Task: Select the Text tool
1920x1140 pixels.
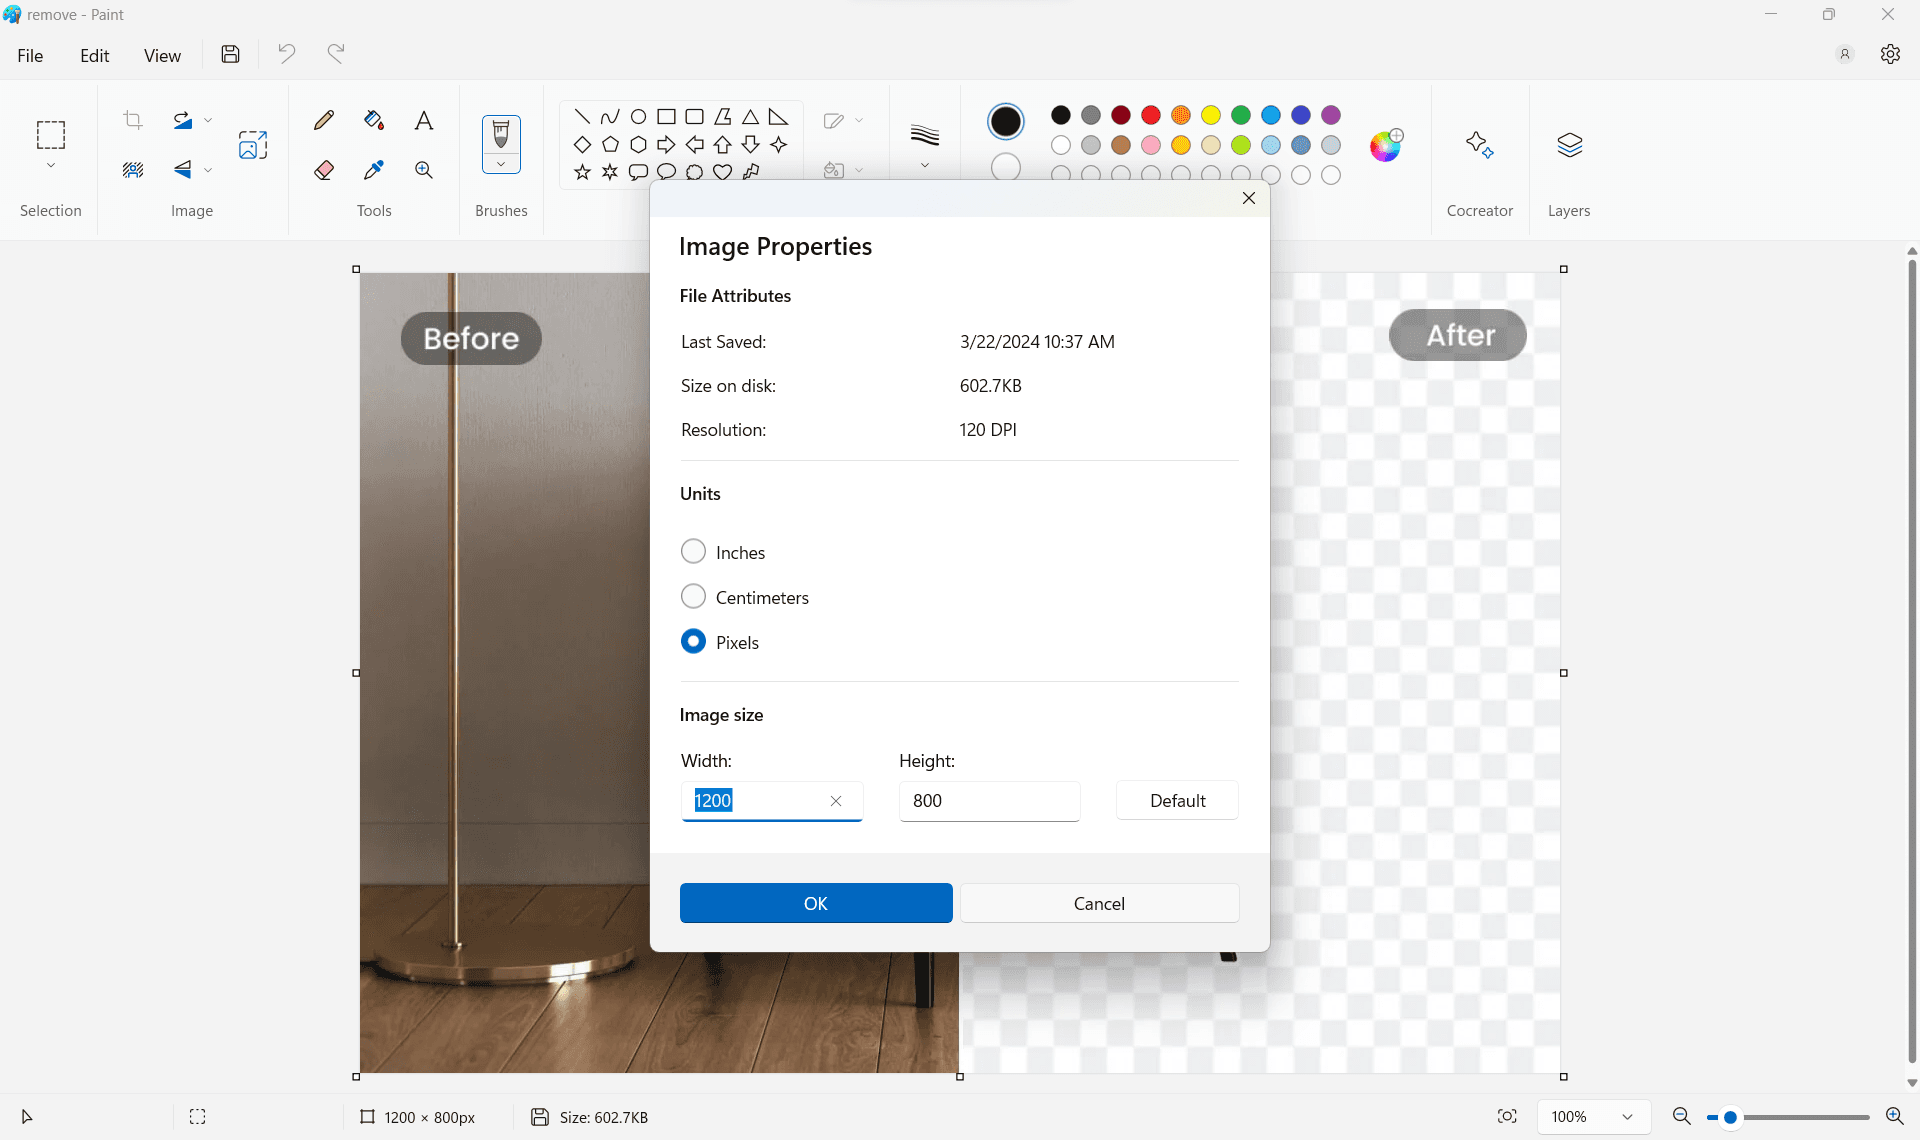Action: (424, 121)
